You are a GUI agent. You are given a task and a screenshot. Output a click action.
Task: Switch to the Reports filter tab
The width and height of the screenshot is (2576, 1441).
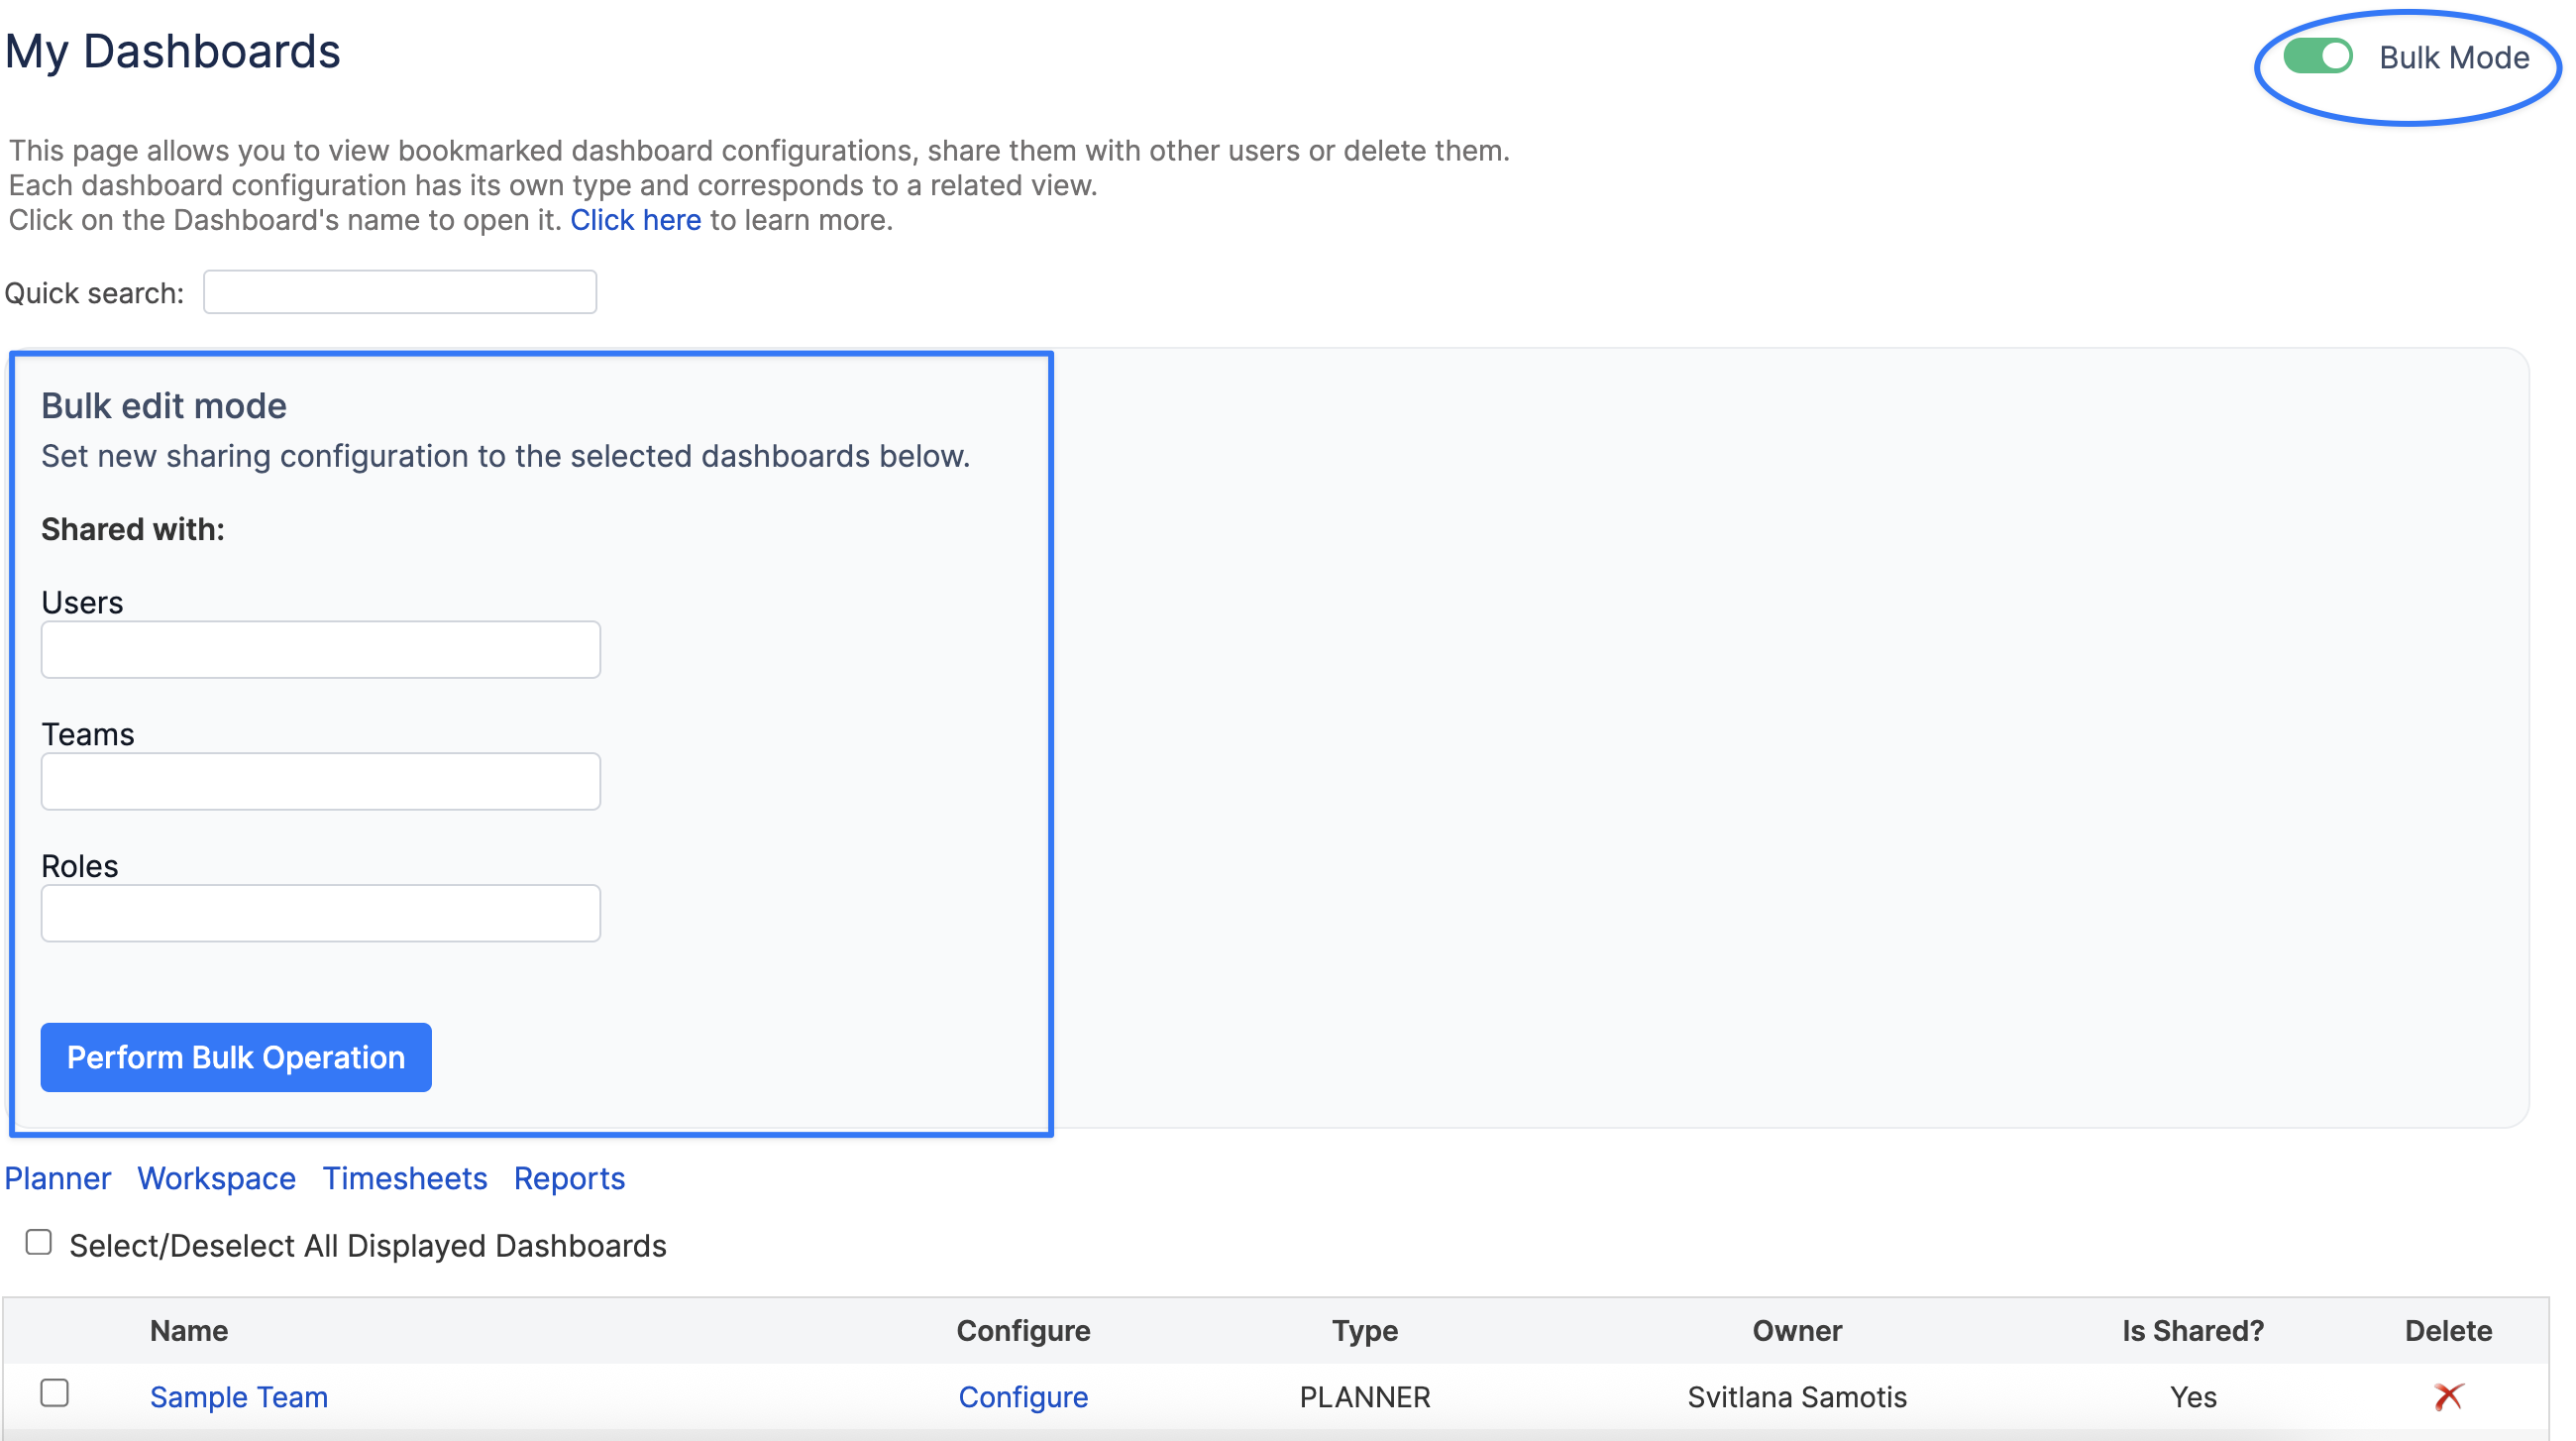coord(569,1178)
